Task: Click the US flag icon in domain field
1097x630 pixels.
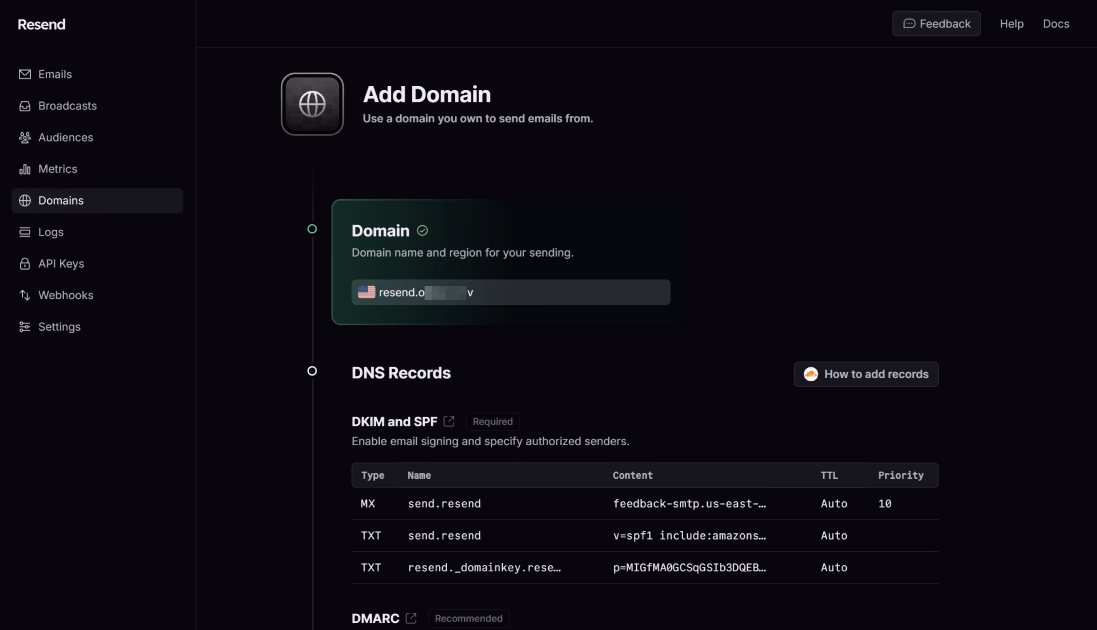Action: click(x=367, y=292)
